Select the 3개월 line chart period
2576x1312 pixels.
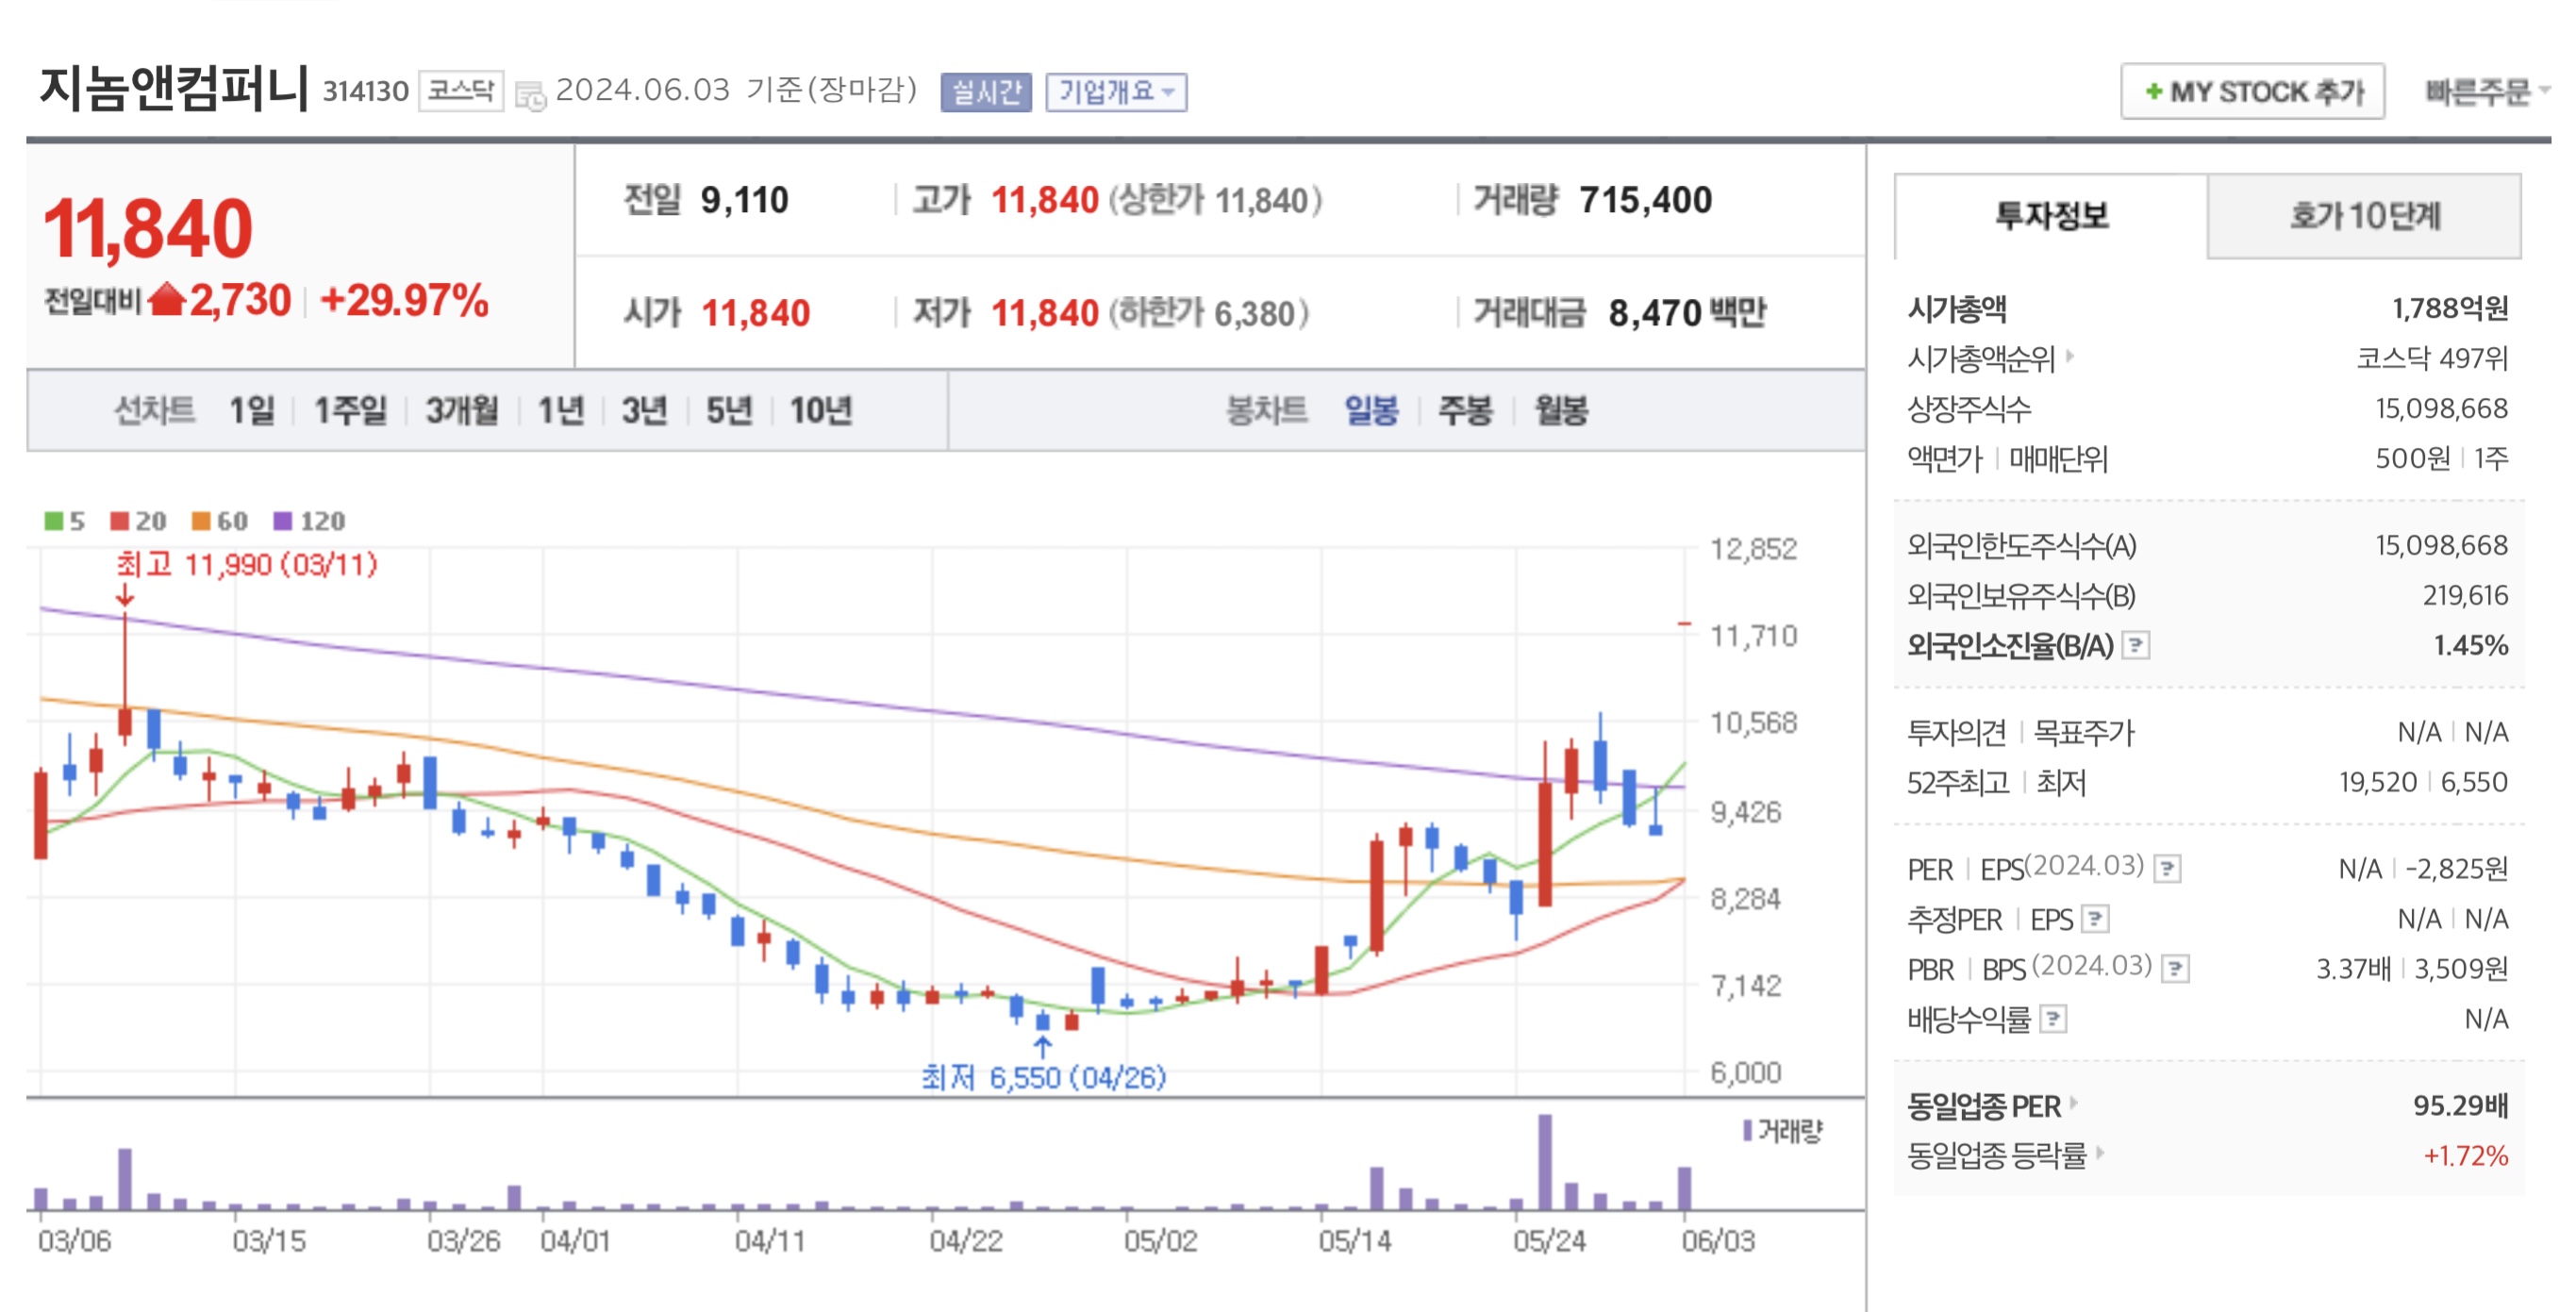point(461,410)
